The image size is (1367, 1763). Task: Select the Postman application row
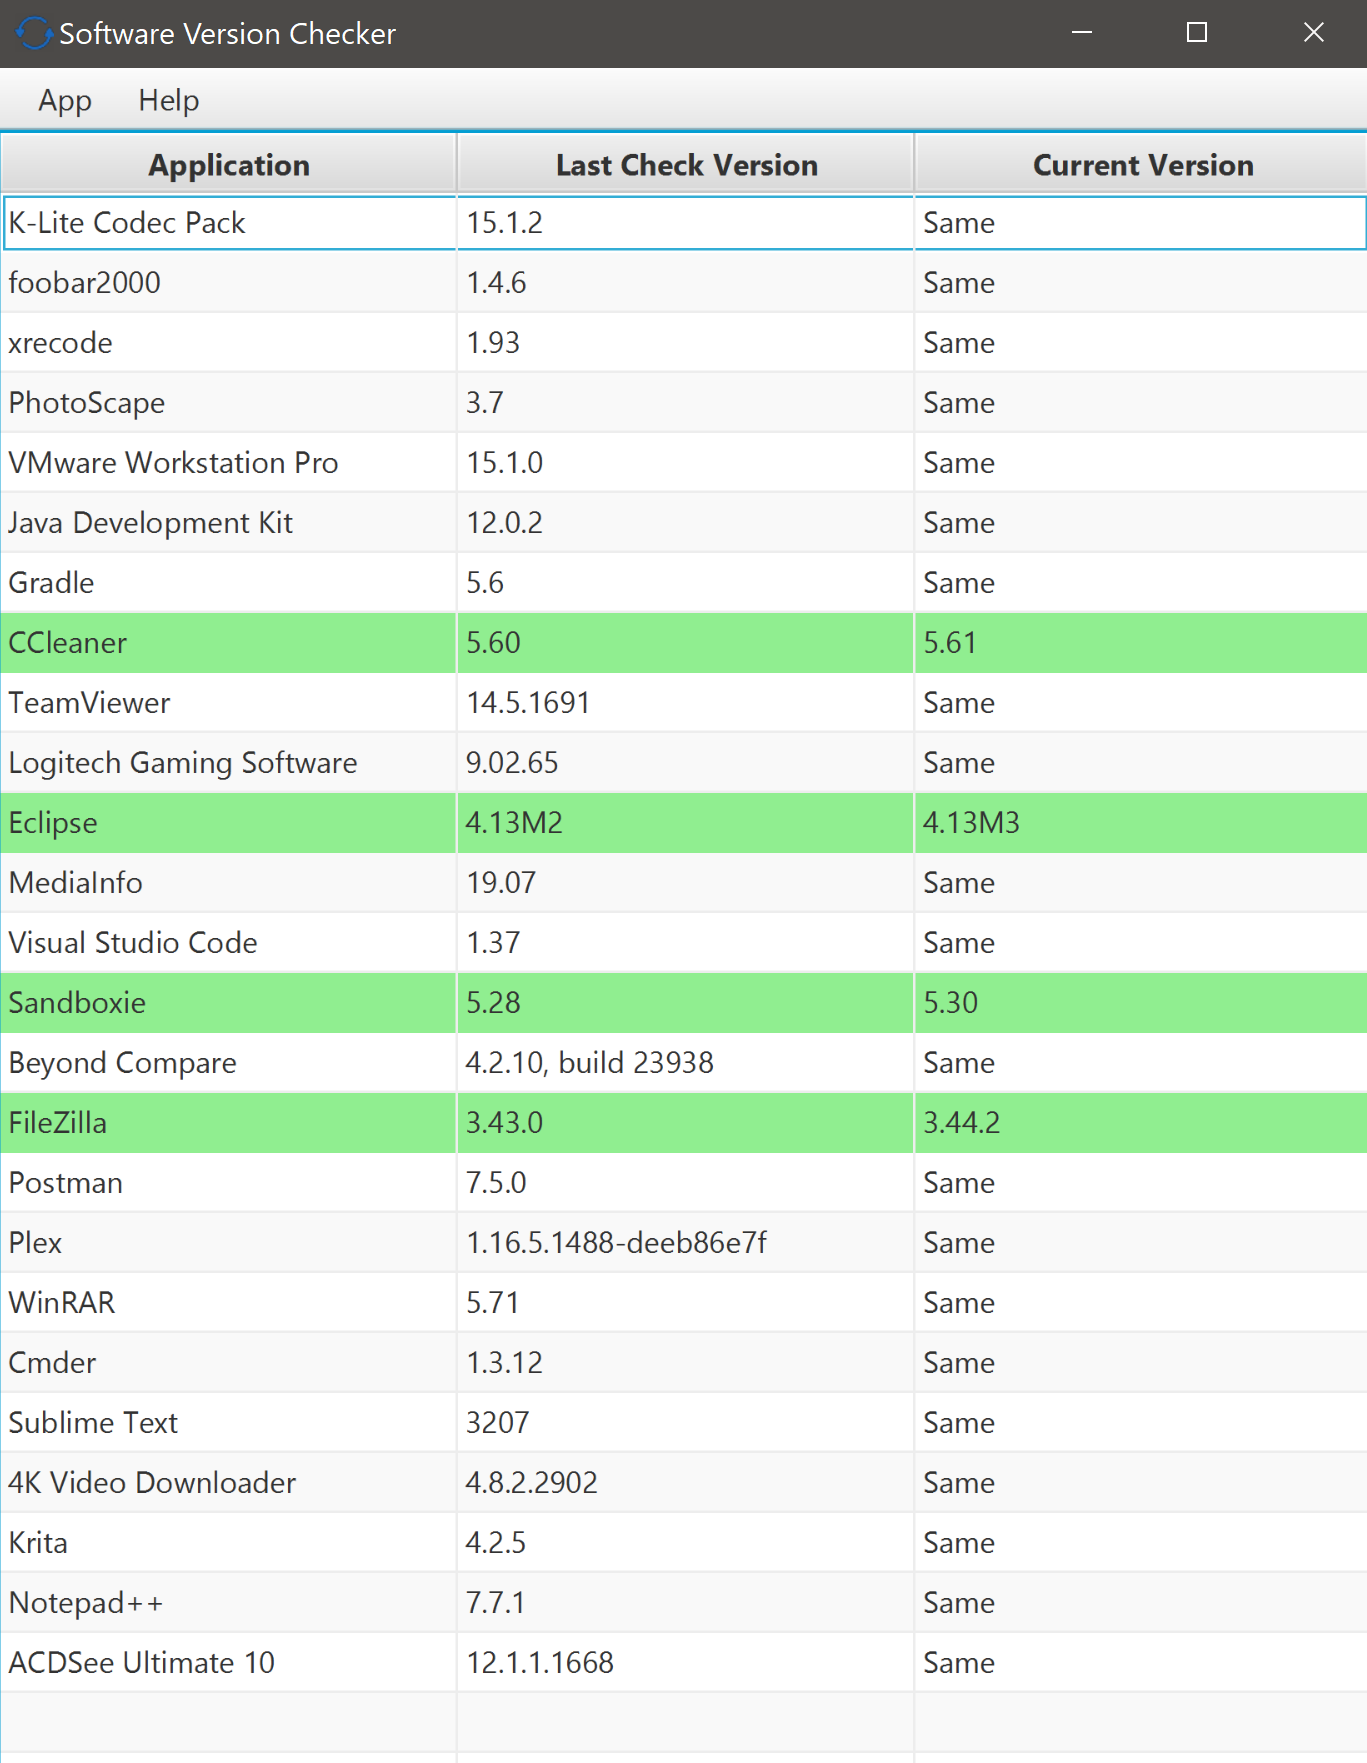coord(684,1183)
